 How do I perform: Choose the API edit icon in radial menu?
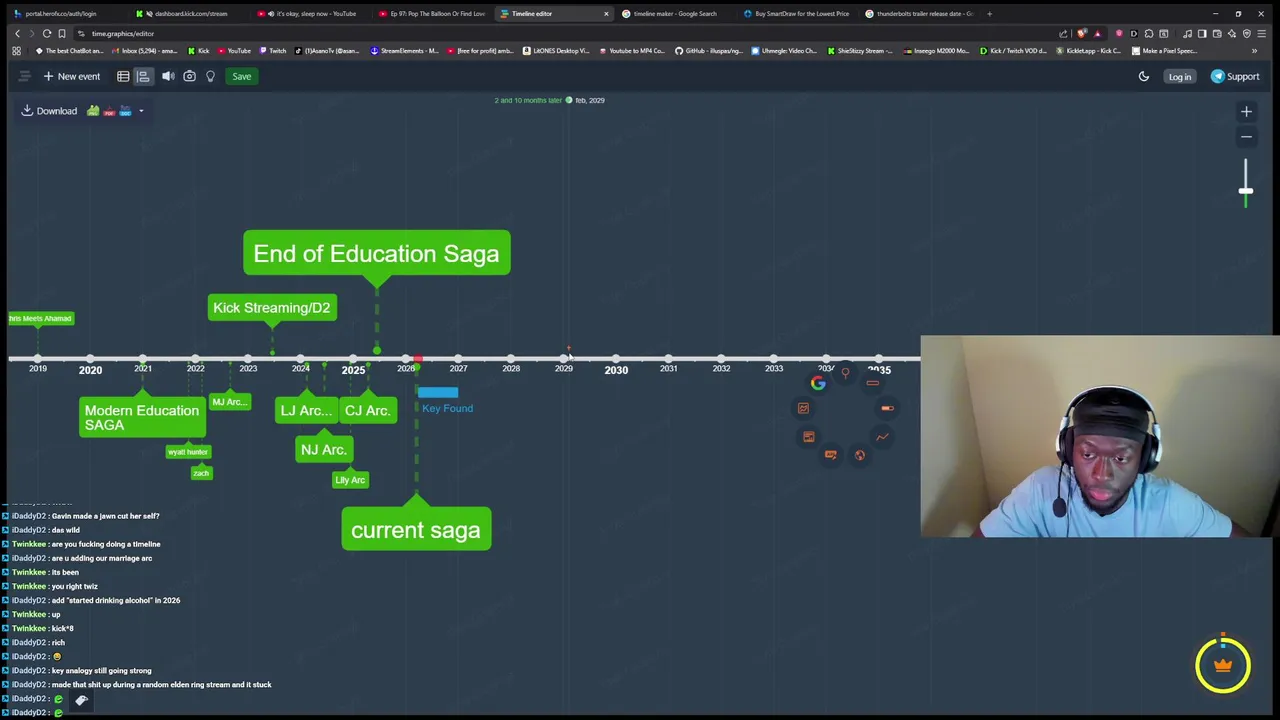click(830, 455)
